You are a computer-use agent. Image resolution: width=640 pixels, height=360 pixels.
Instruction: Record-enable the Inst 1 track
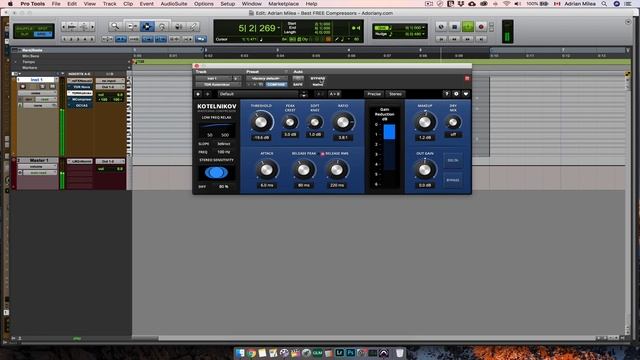(x=23, y=87)
